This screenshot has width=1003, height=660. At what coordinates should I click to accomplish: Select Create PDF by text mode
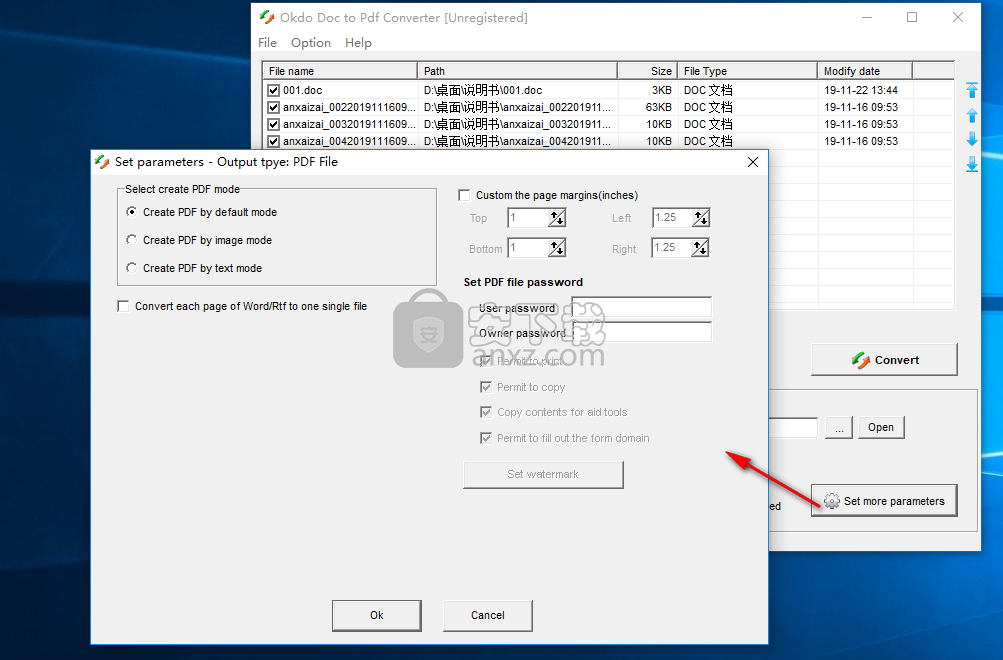coord(132,268)
